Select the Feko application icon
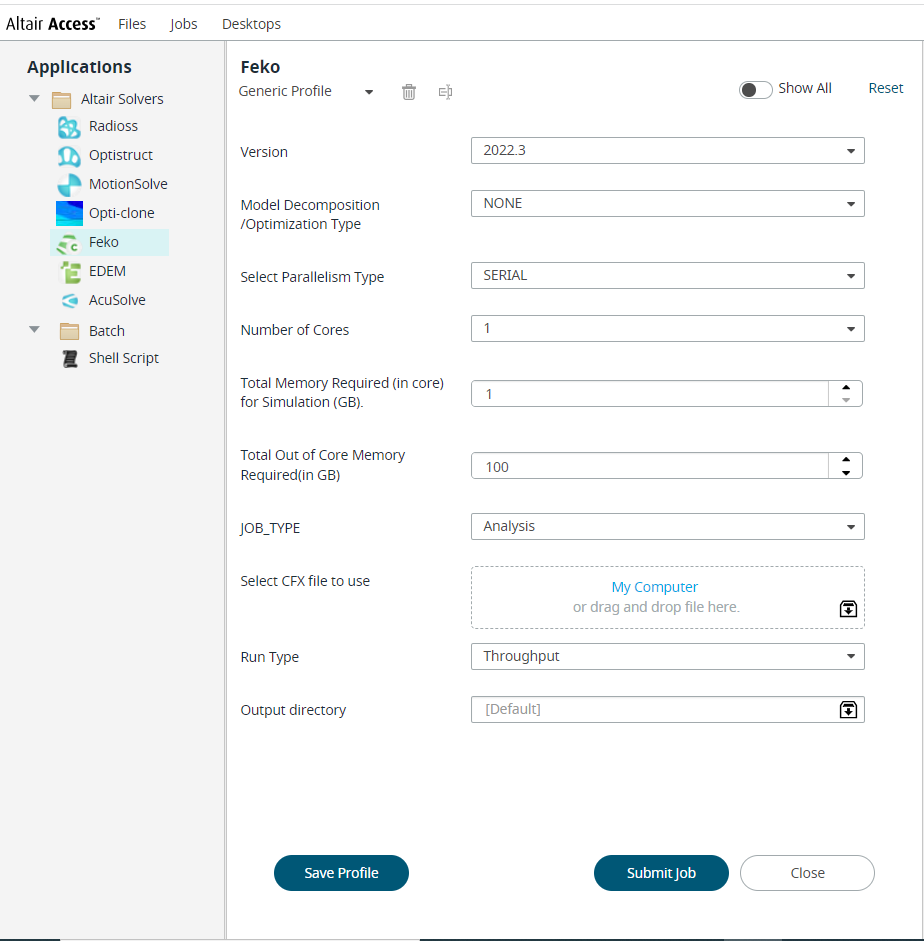 tap(68, 243)
